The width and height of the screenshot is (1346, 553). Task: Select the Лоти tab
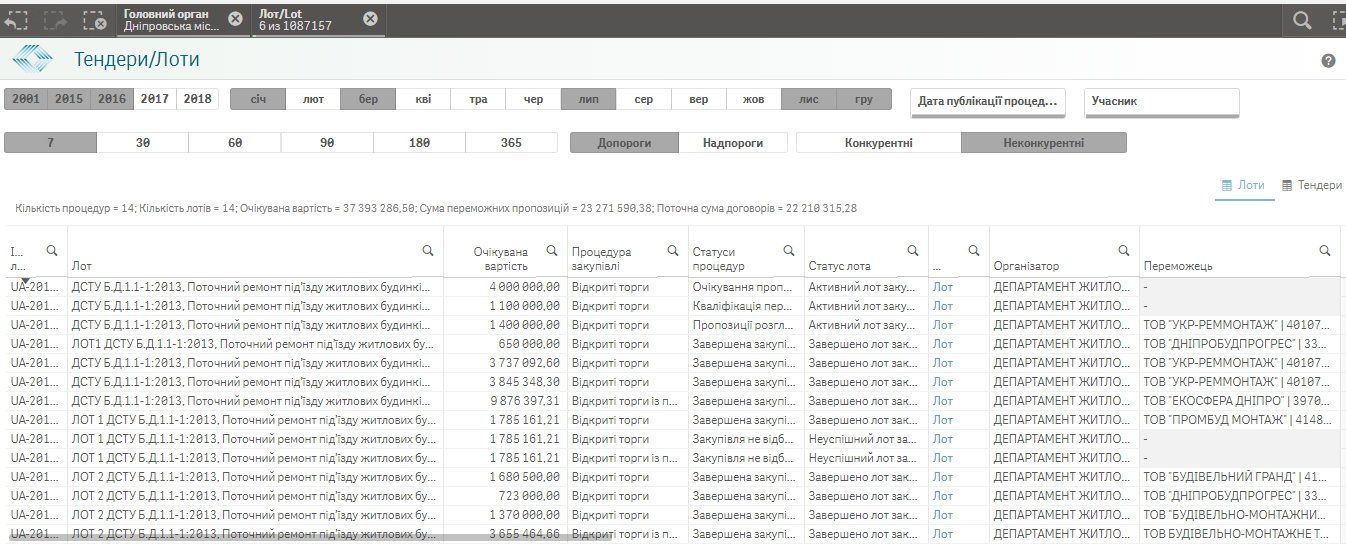[x=1243, y=185]
